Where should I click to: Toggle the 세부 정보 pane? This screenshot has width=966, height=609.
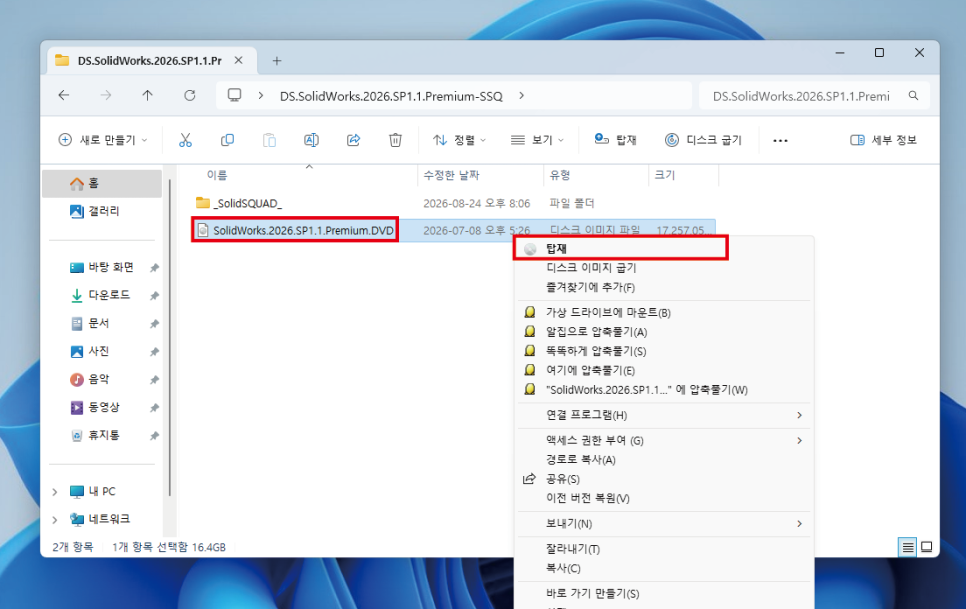pyautogui.click(x=883, y=140)
